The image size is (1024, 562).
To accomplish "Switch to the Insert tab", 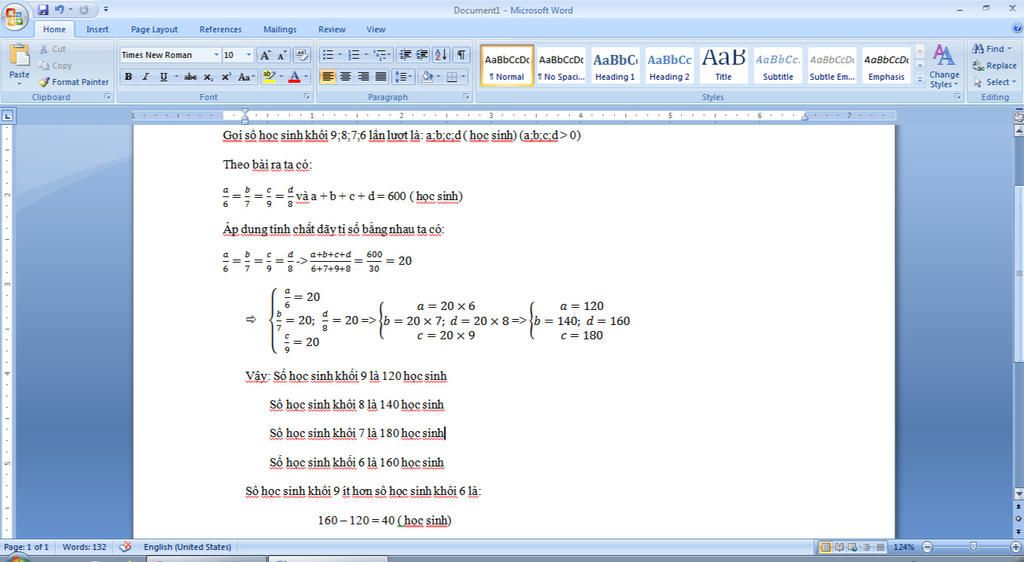I will (x=97, y=29).
